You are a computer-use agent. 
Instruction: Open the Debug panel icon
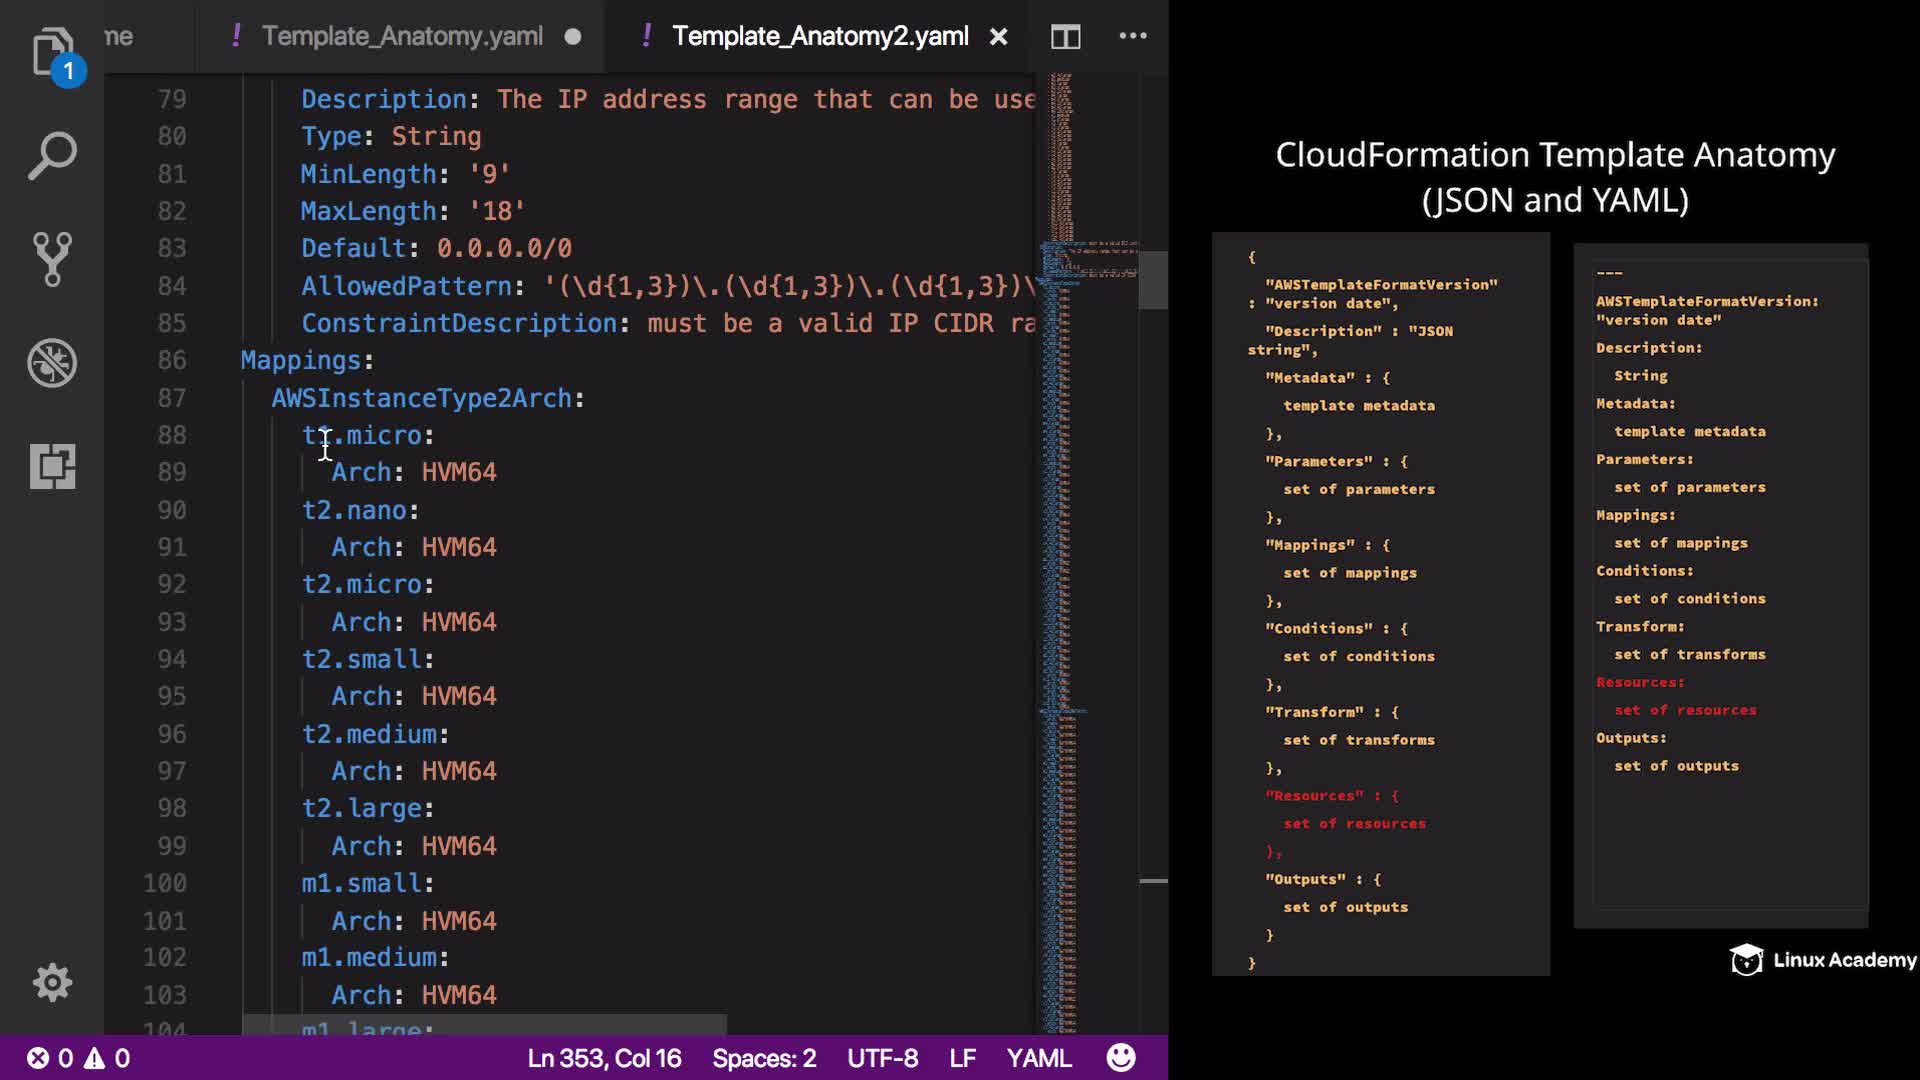point(52,363)
